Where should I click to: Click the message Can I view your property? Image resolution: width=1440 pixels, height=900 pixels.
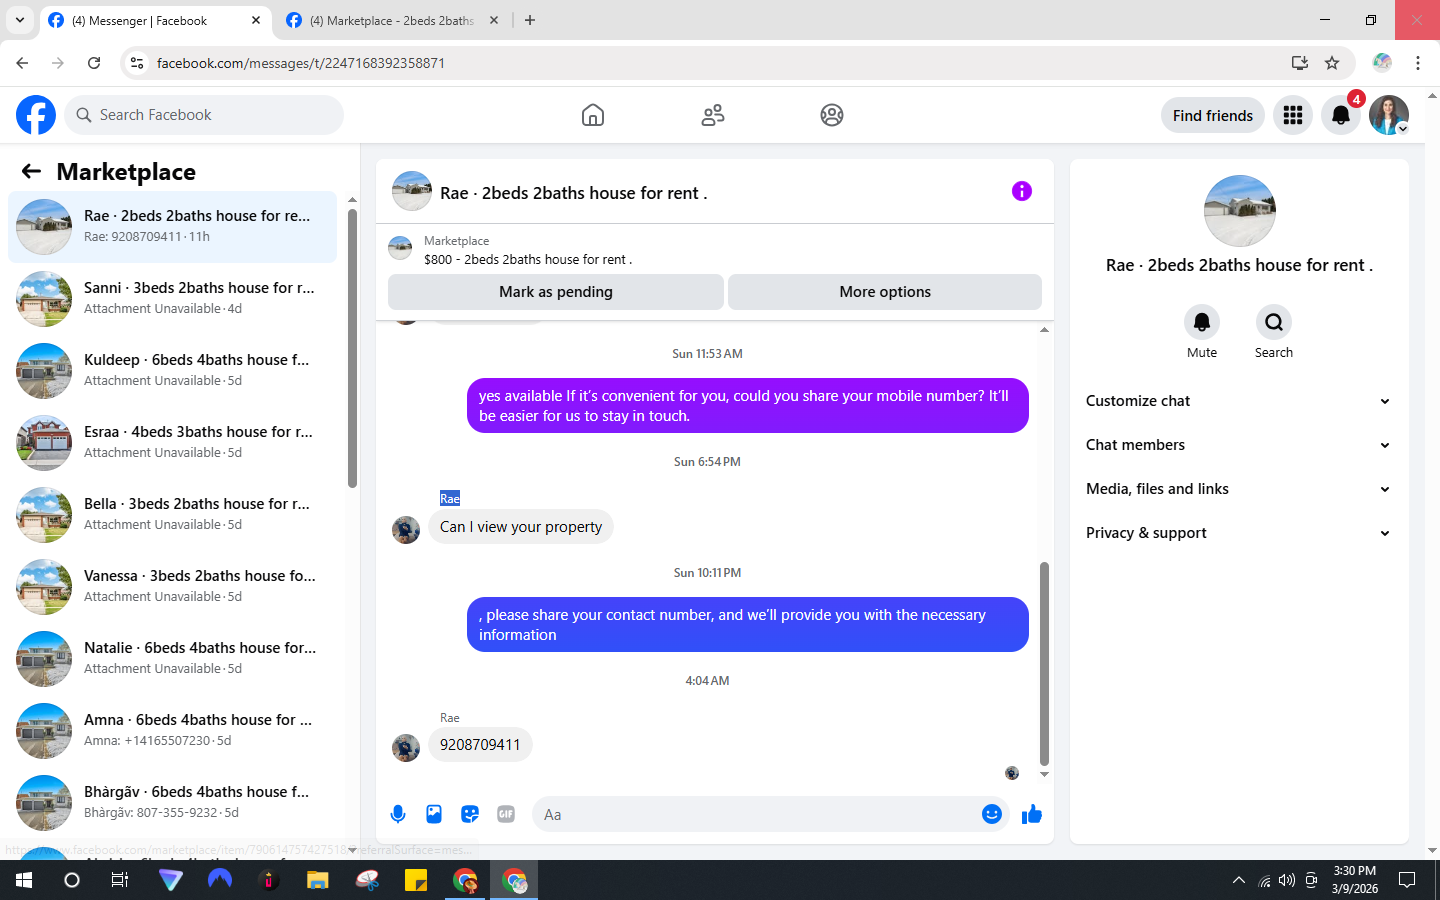tap(521, 527)
